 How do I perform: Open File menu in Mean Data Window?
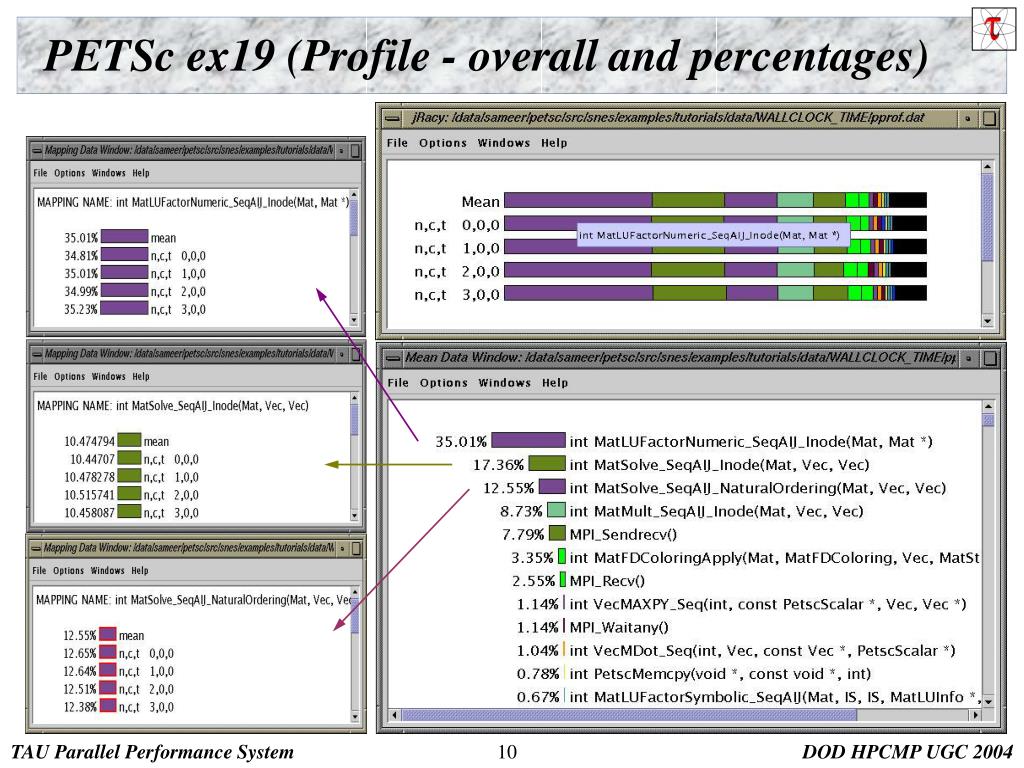click(398, 383)
